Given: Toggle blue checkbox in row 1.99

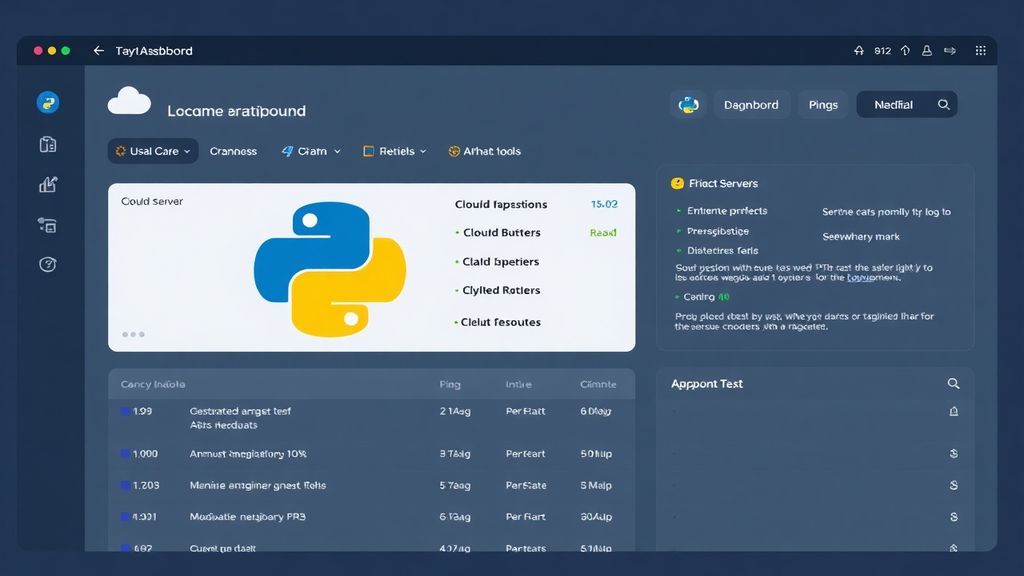Looking at the screenshot, I should [x=125, y=411].
